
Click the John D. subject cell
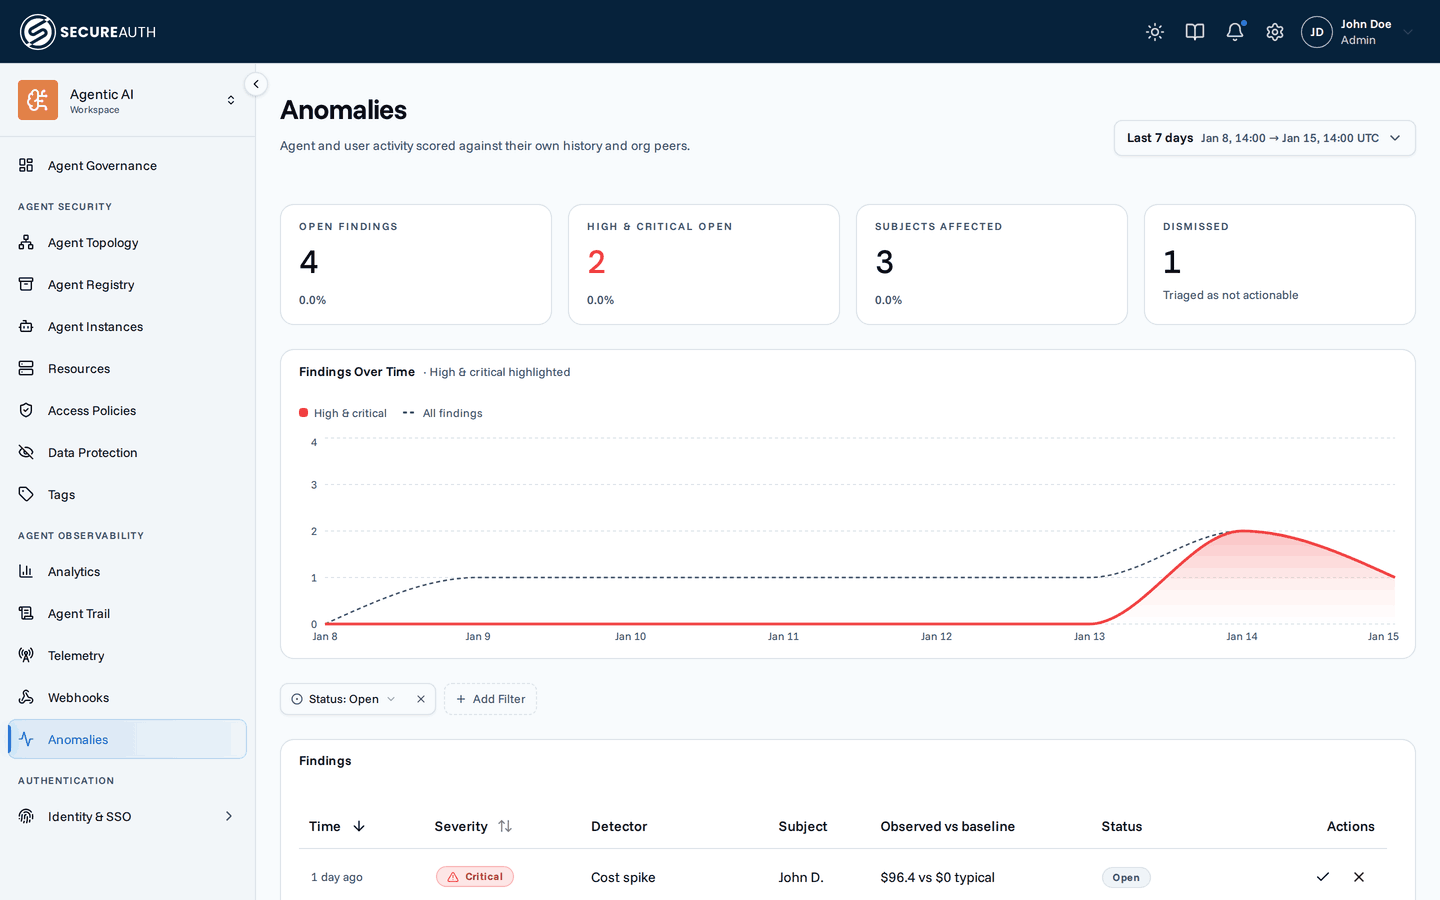coord(801,877)
